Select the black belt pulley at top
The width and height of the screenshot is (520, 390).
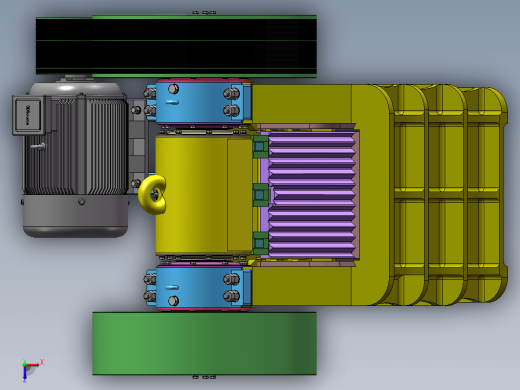tap(176, 46)
